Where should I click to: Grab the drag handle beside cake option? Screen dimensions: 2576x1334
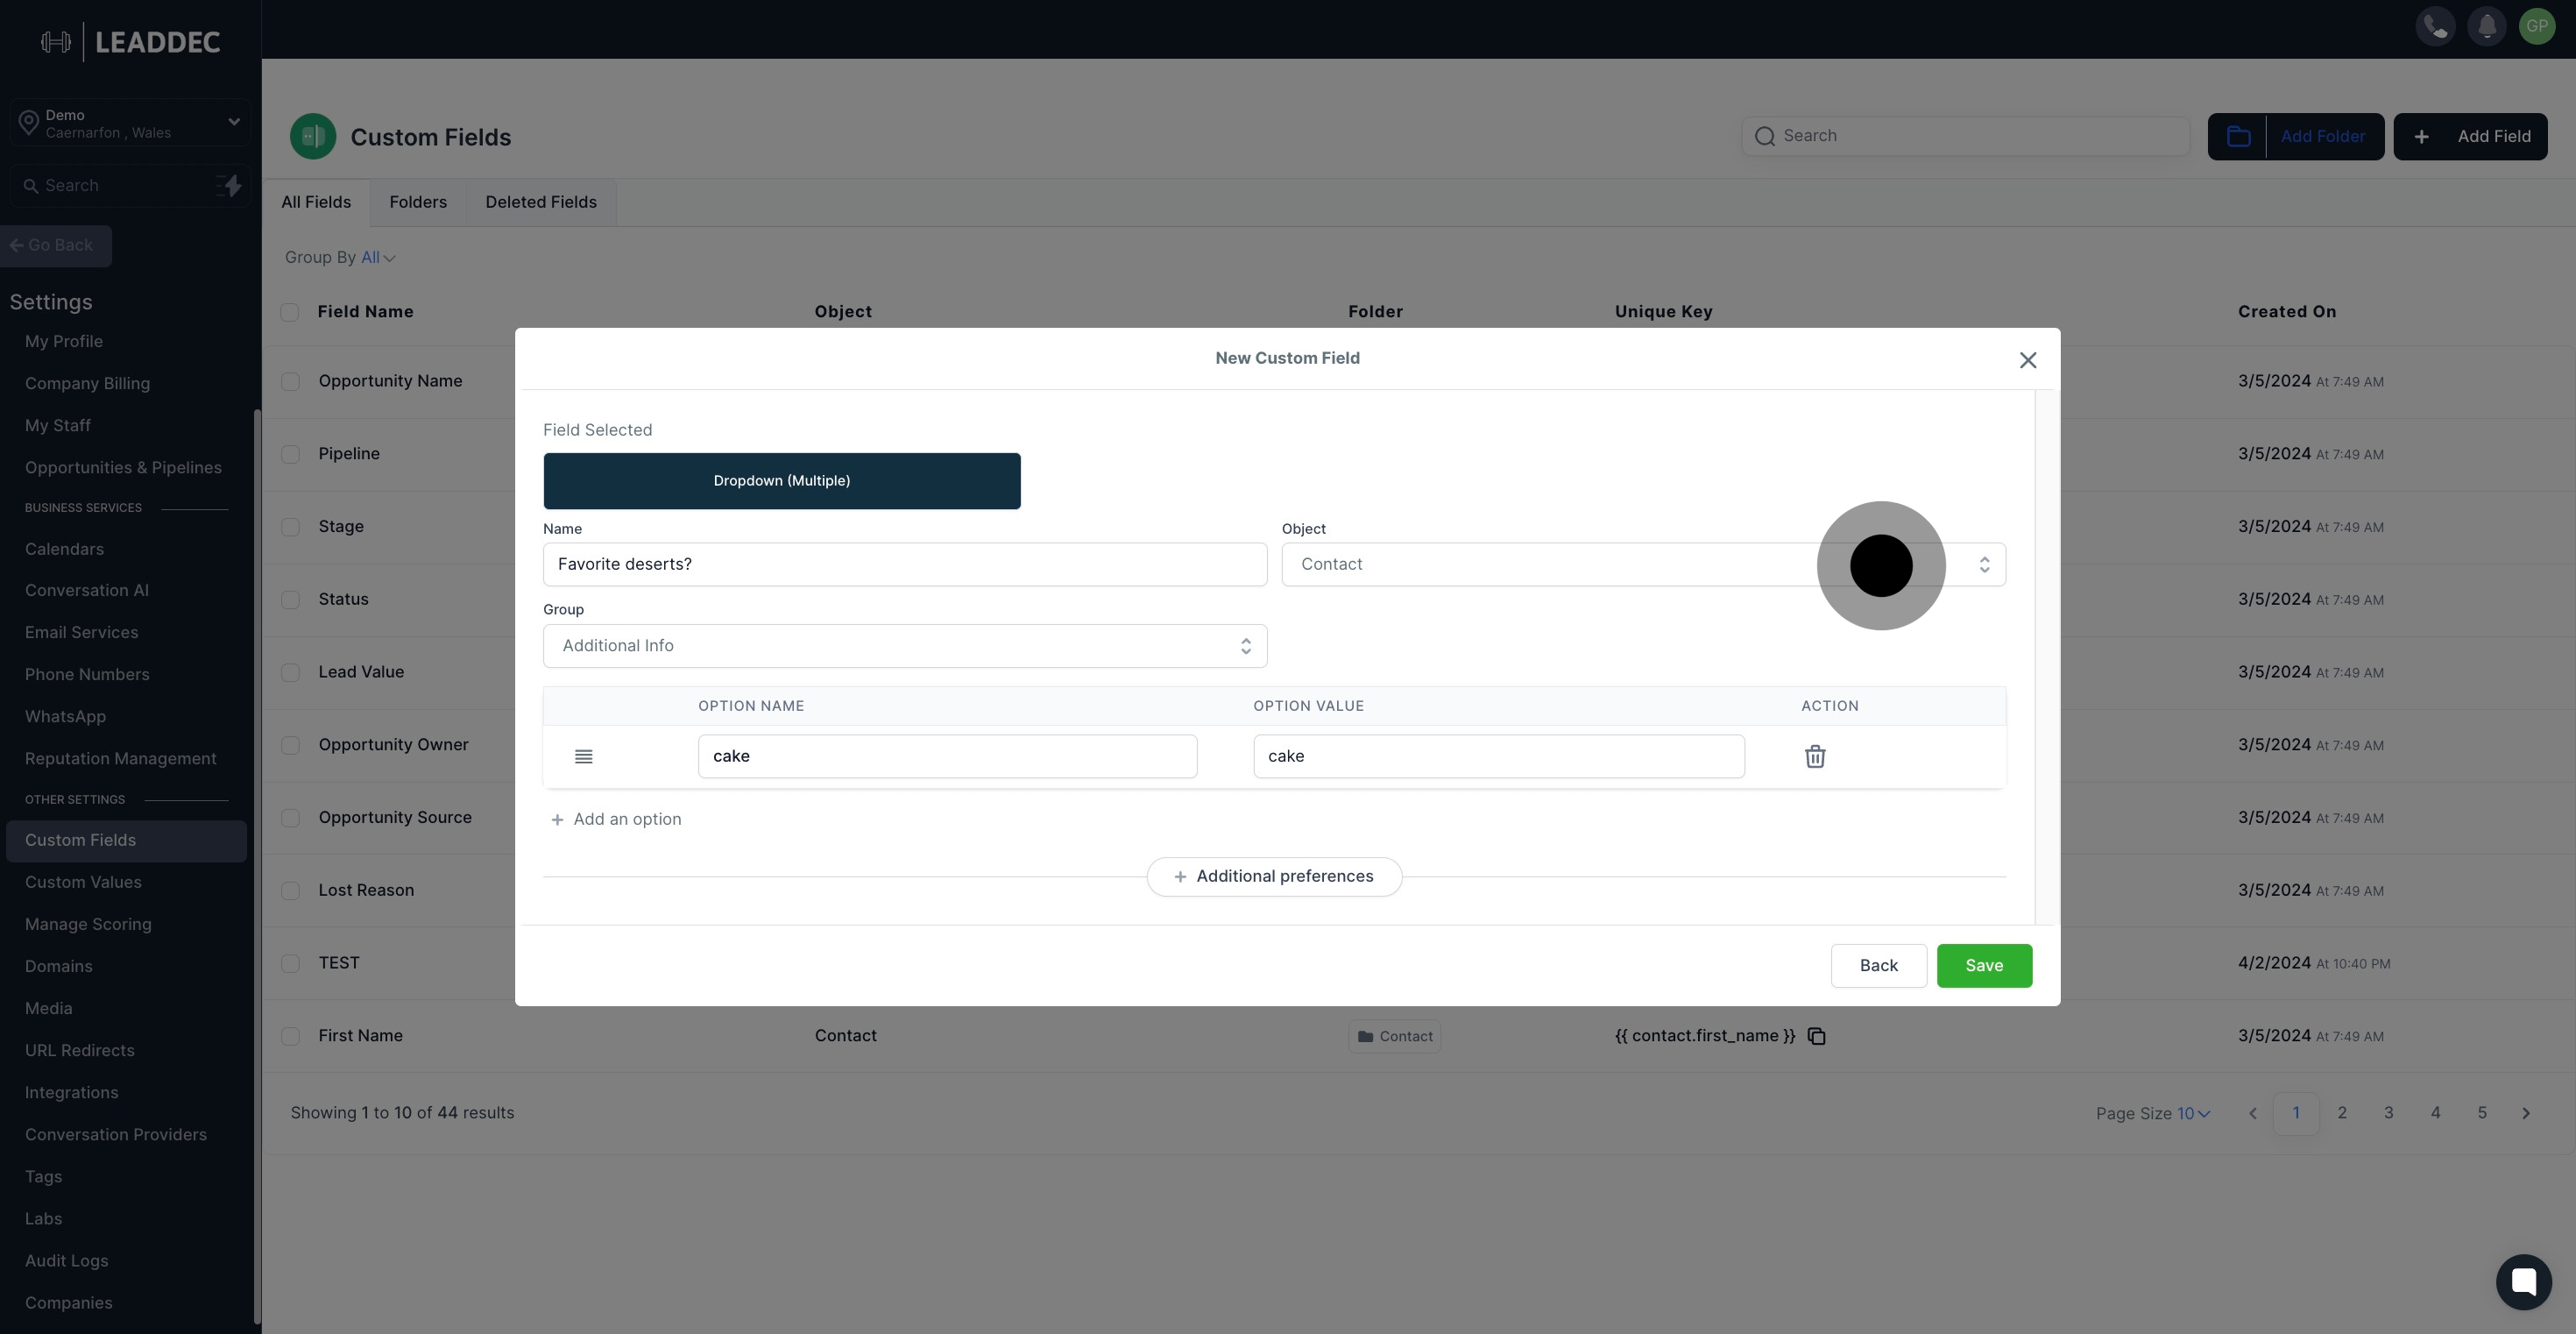583,756
